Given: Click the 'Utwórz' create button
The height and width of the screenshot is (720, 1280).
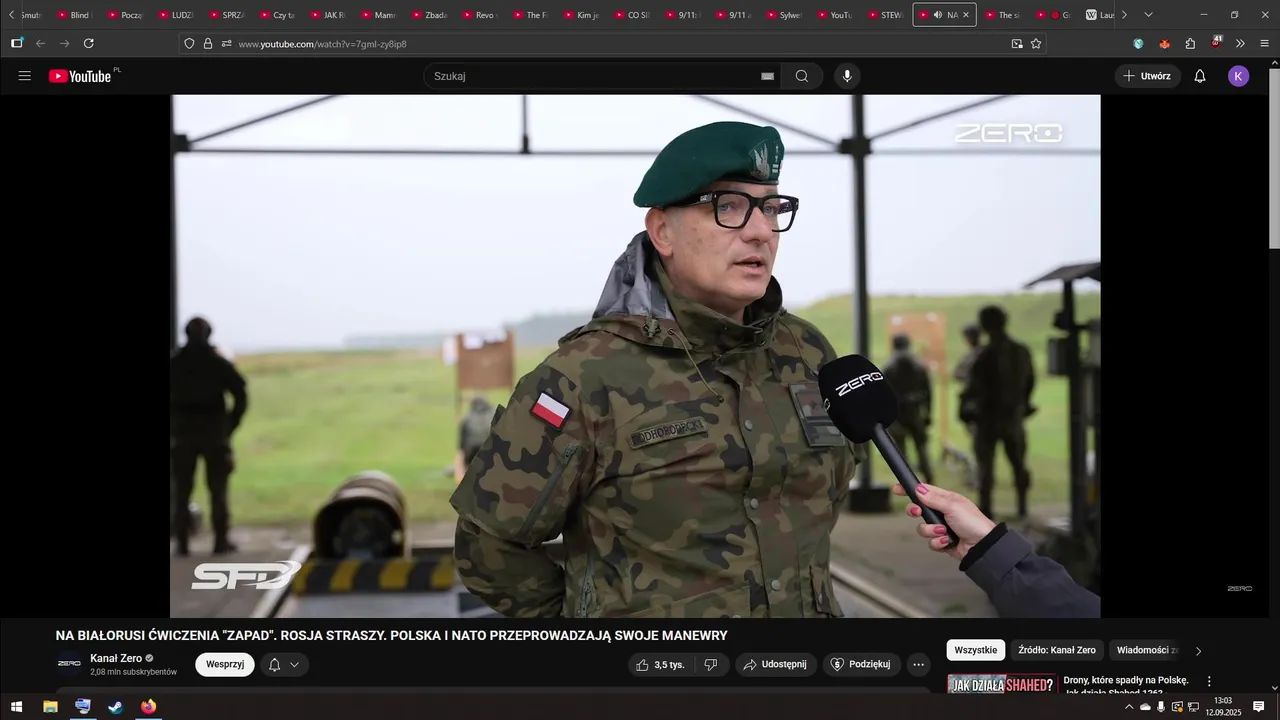Looking at the screenshot, I should point(1147,76).
